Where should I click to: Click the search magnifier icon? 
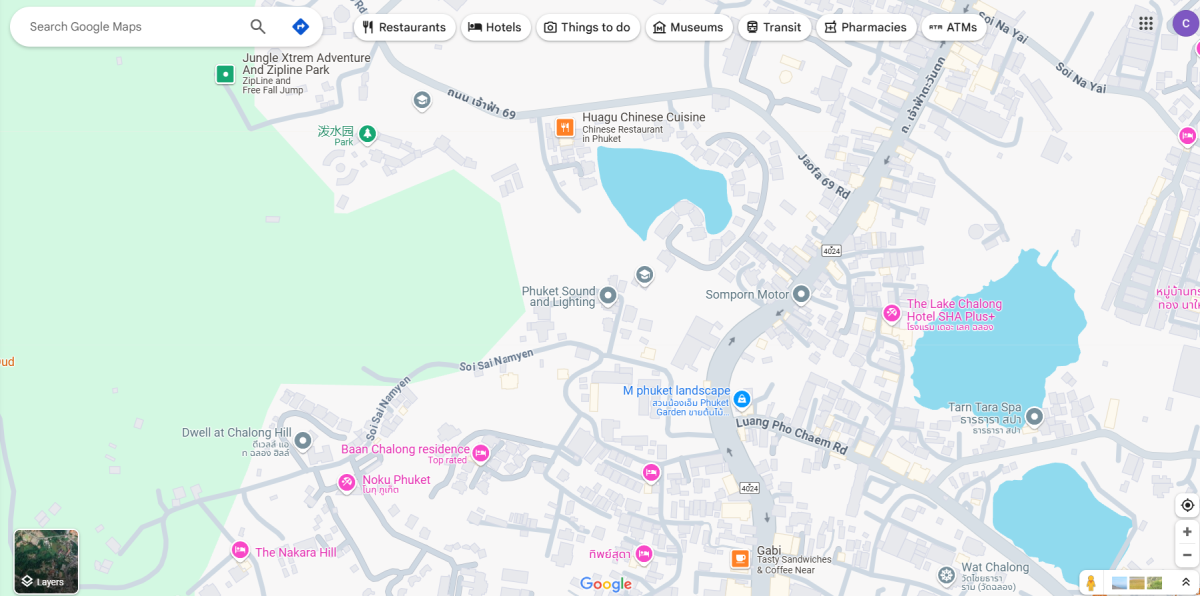click(258, 27)
